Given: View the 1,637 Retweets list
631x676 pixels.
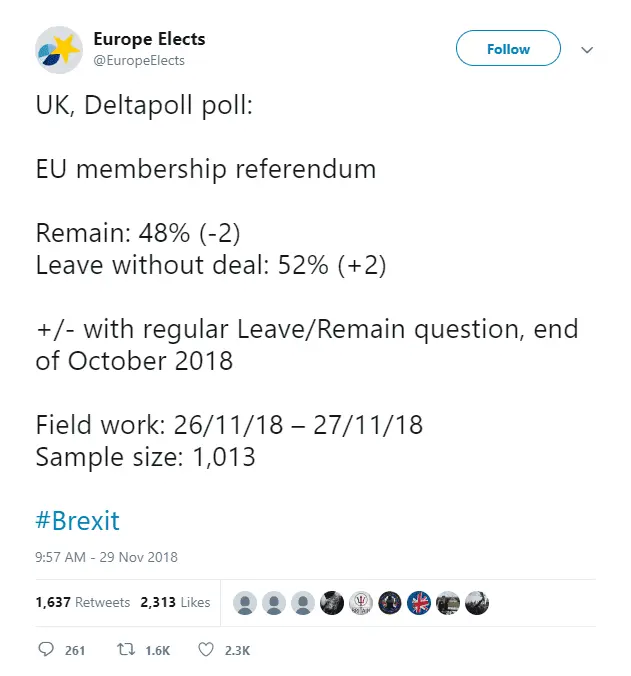Looking at the screenshot, I should point(83,603).
